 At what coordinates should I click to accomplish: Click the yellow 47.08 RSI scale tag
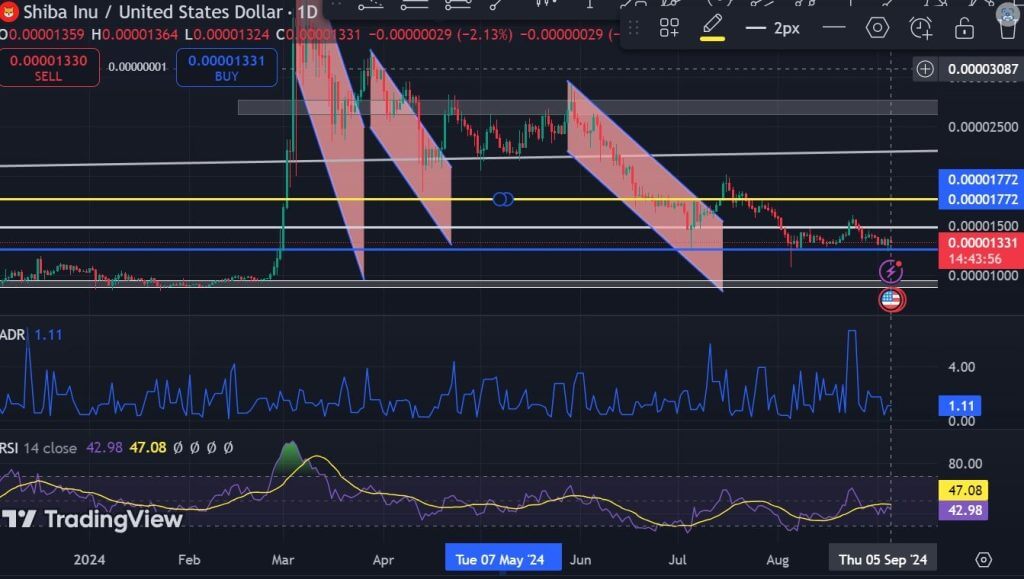pos(964,490)
